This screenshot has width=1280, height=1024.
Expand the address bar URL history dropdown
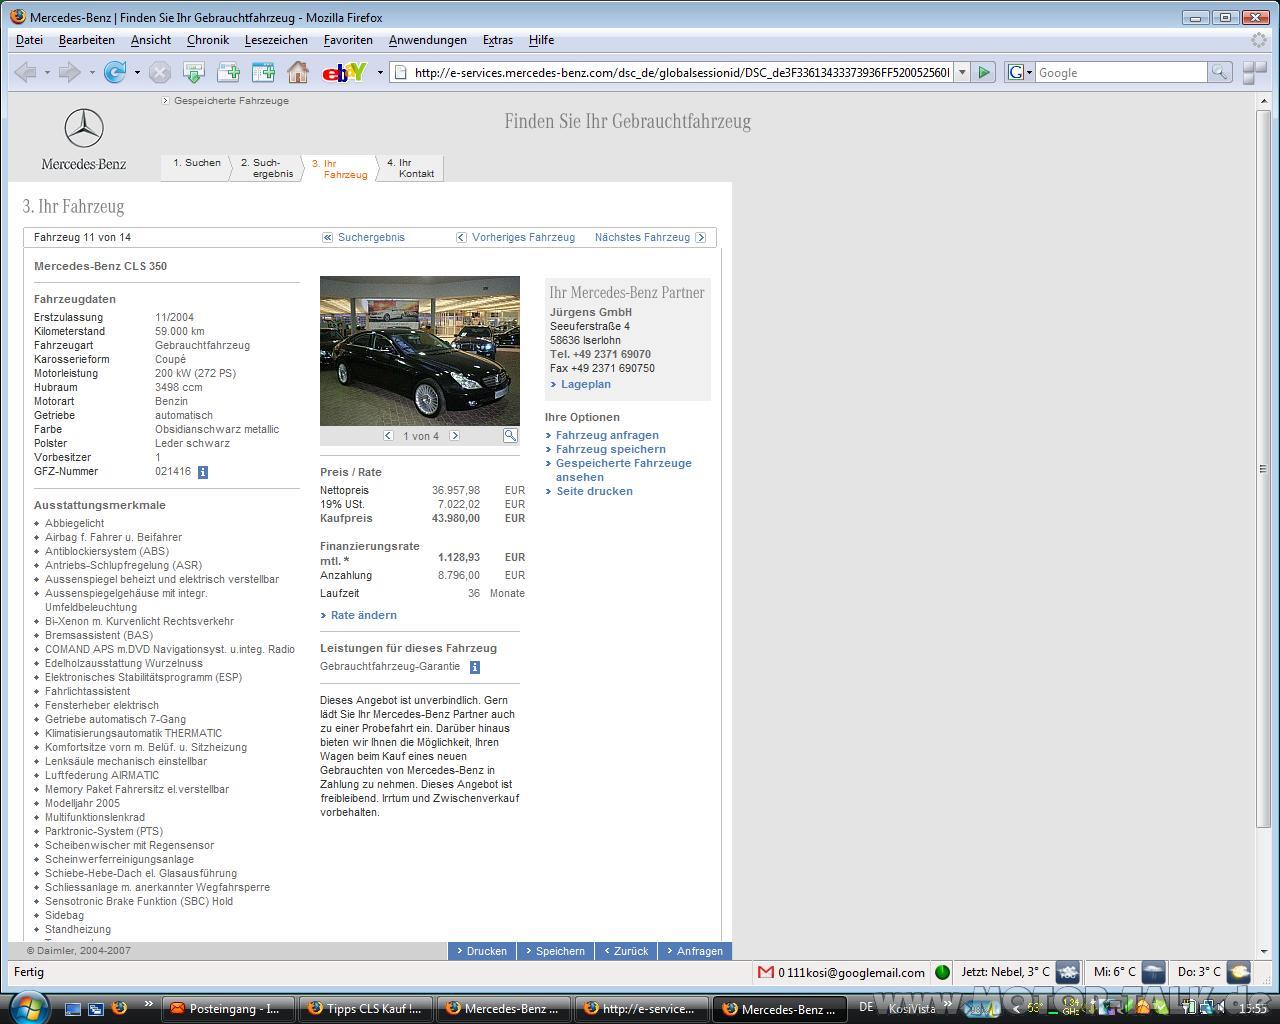(x=962, y=72)
